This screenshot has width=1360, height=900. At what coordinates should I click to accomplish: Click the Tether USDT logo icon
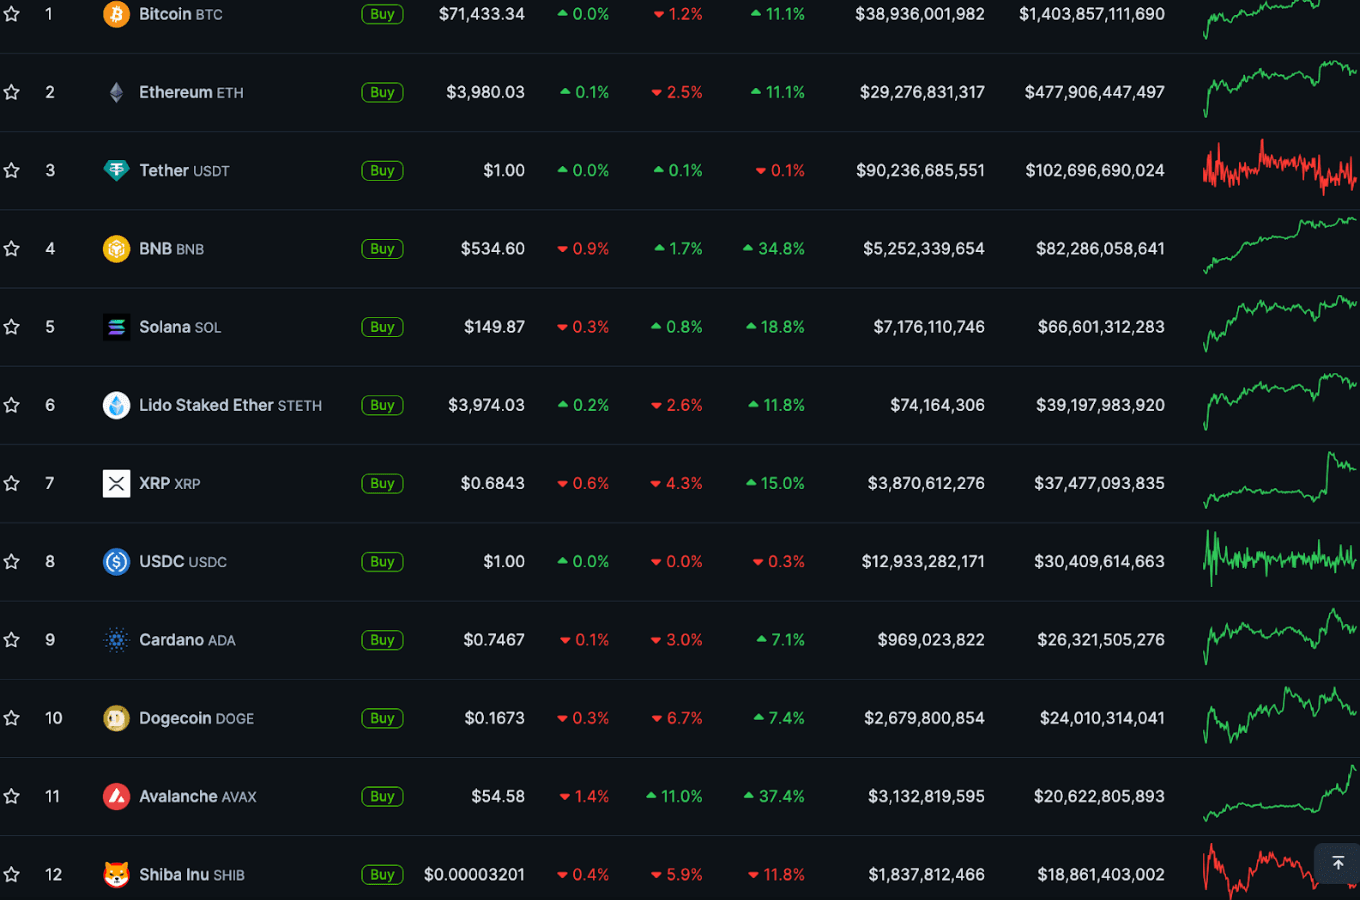point(116,170)
